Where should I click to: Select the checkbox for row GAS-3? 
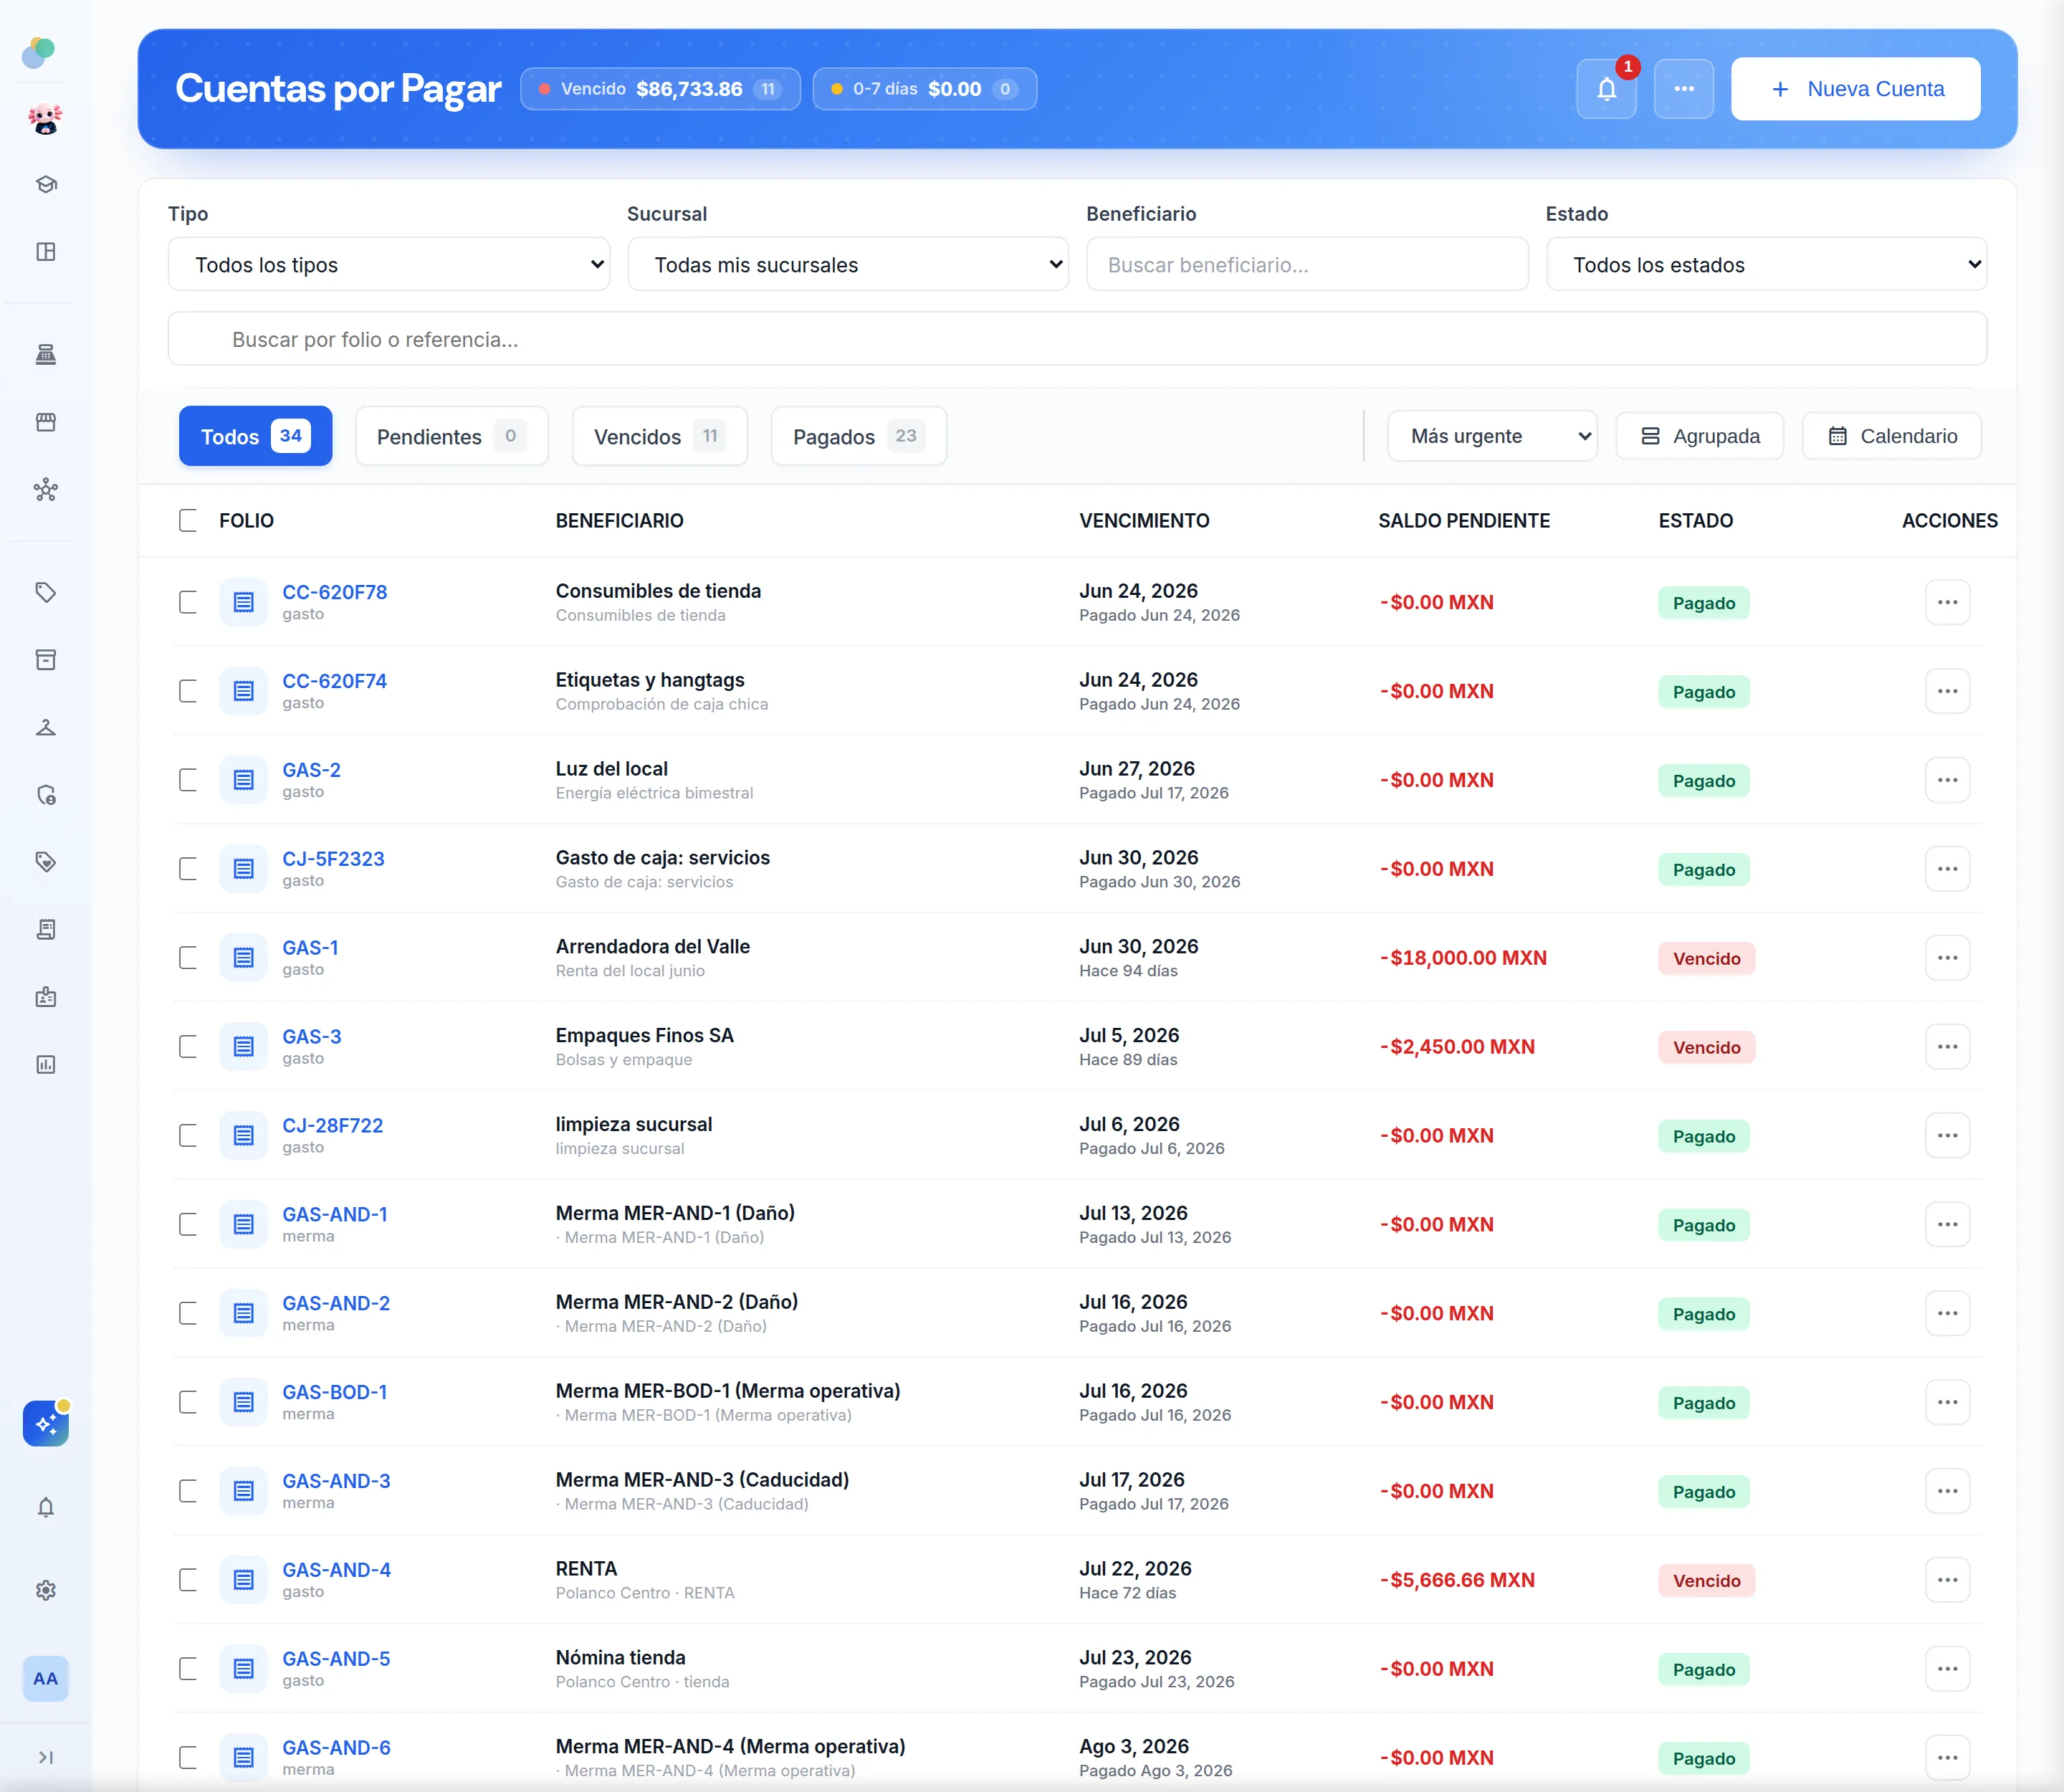pos(188,1047)
